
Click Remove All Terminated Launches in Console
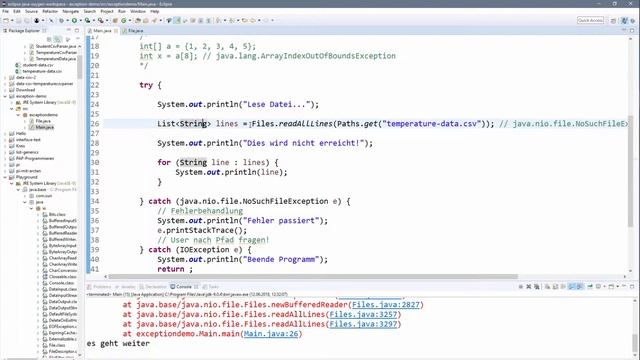click(537, 287)
